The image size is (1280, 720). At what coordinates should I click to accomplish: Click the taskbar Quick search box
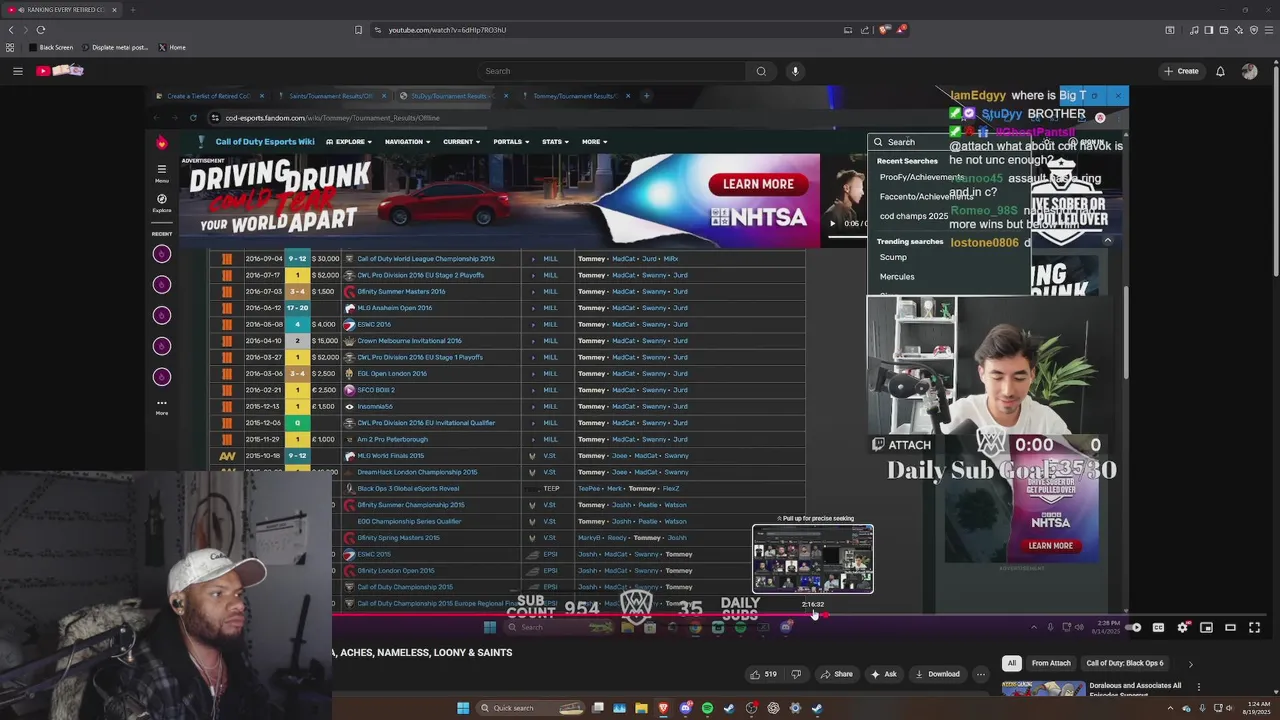pos(530,708)
